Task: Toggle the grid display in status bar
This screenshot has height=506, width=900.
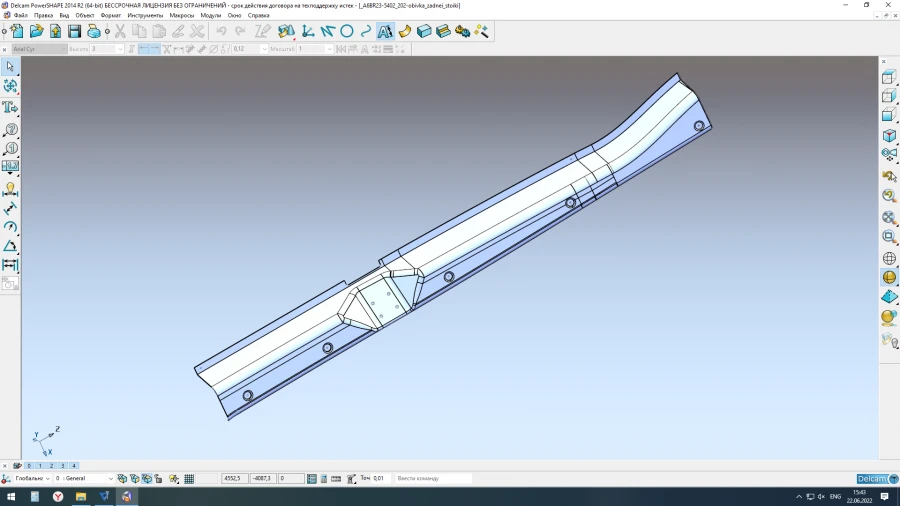Action: click(x=189, y=479)
